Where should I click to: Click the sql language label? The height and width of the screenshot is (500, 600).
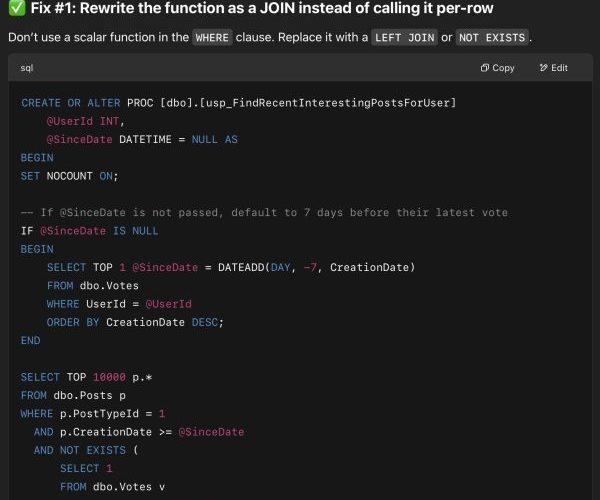(x=27, y=68)
